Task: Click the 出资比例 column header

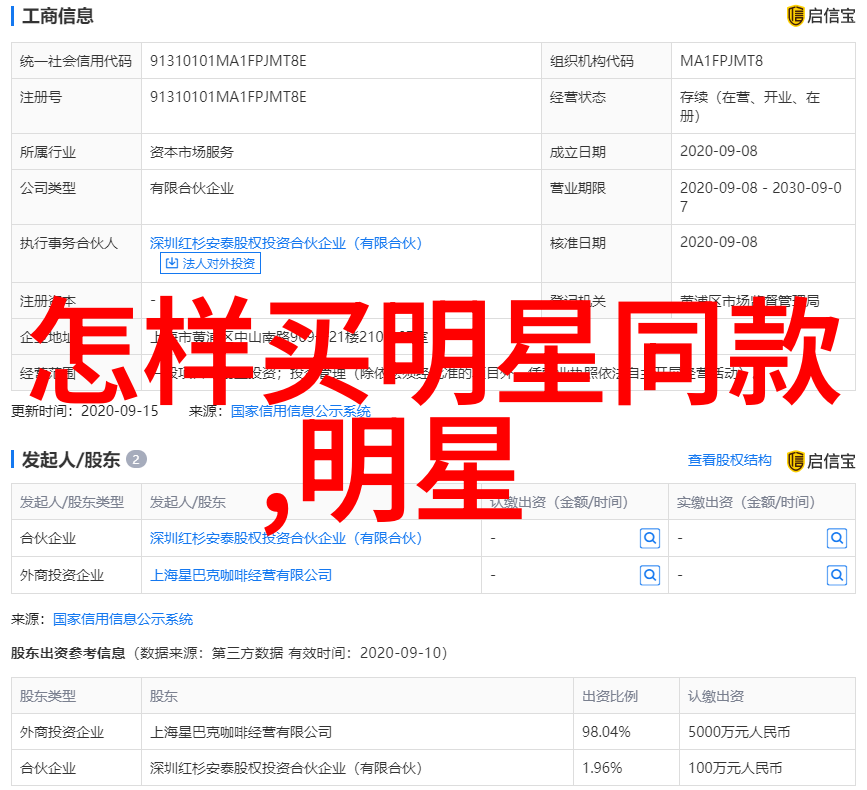Action: coord(610,695)
